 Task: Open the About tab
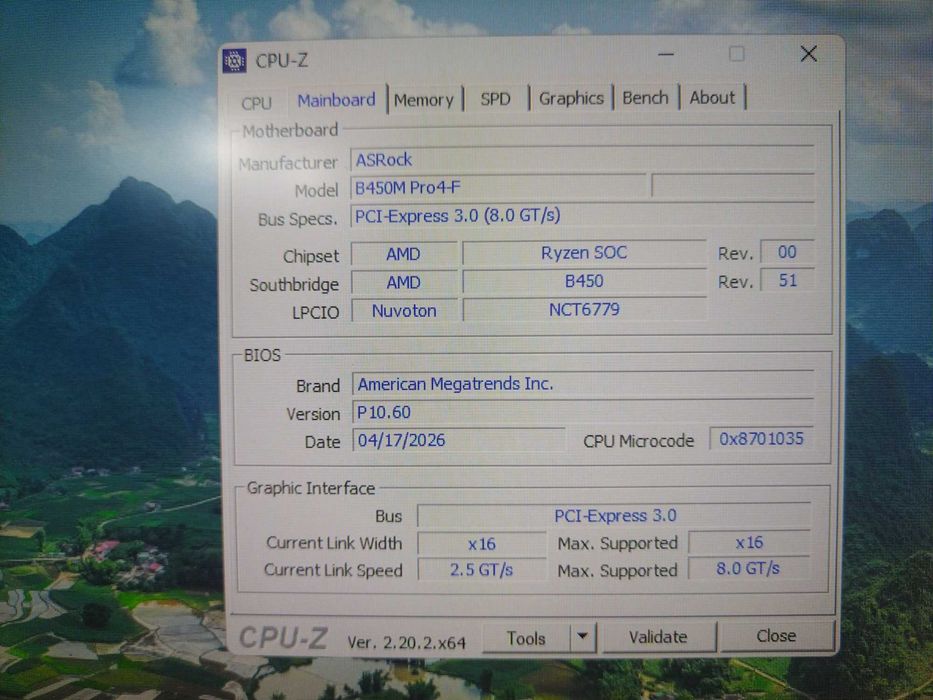[712, 97]
